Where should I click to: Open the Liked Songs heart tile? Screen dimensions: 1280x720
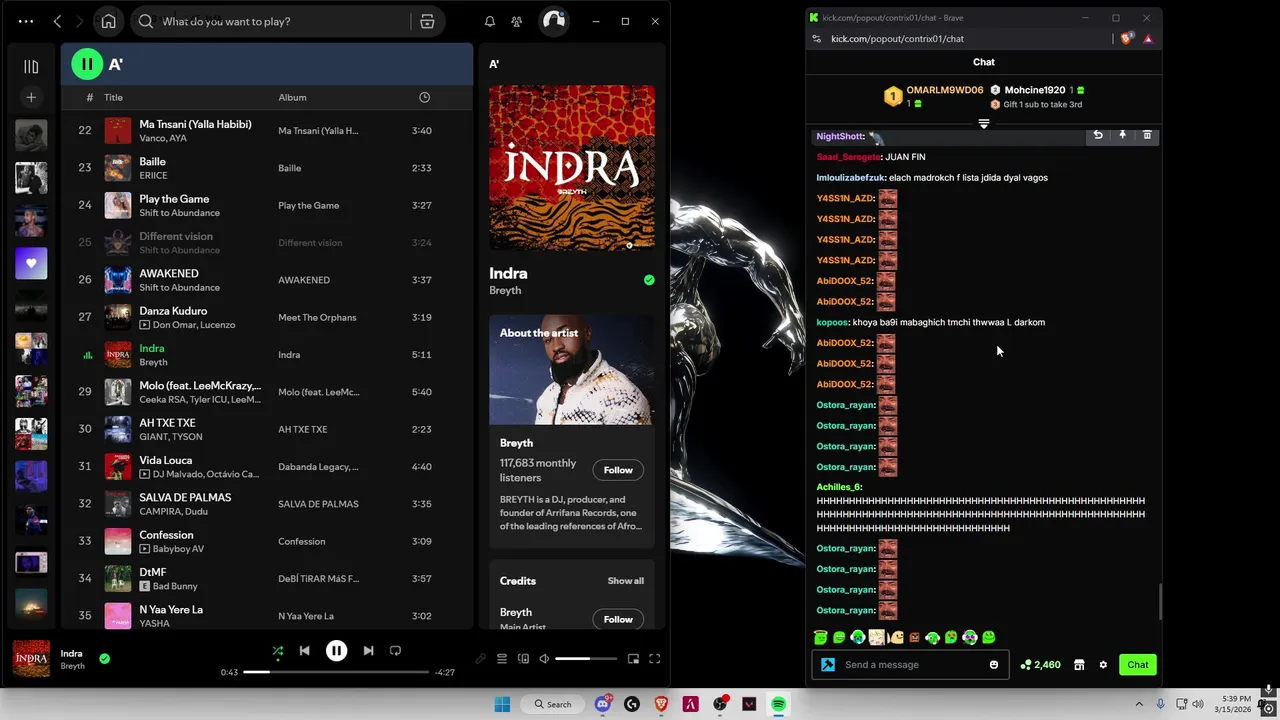(31, 263)
